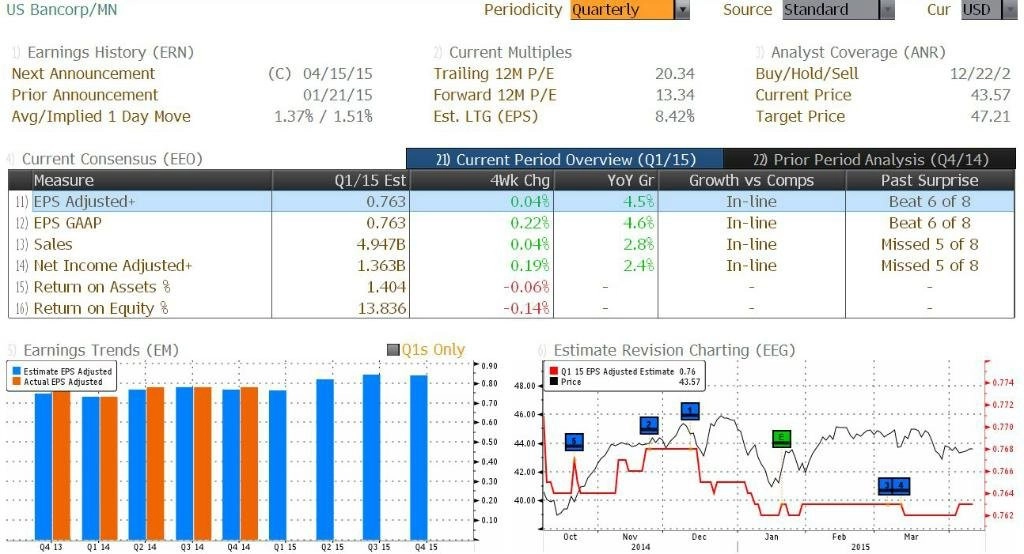Click the Next Announcement date 04/15/15
This screenshot has width=1024, height=554.
point(338,74)
